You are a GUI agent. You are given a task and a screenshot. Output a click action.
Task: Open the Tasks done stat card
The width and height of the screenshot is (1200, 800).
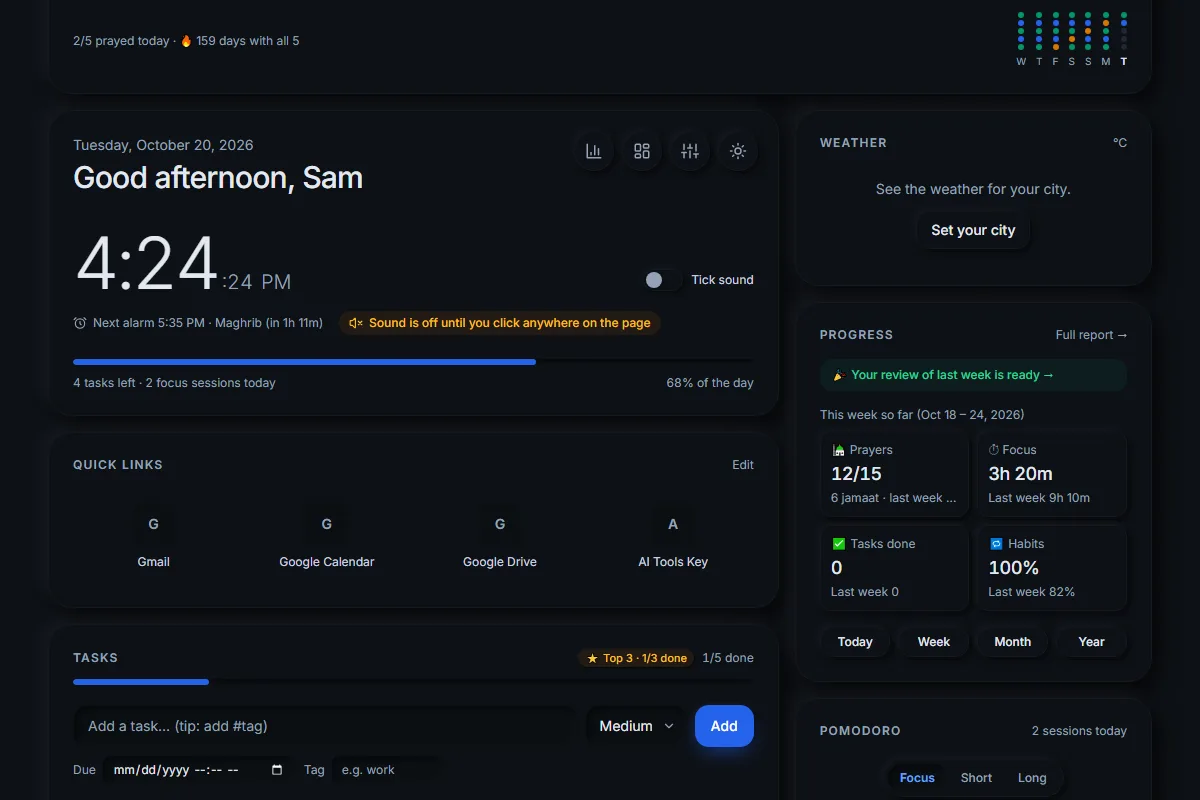pos(895,568)
